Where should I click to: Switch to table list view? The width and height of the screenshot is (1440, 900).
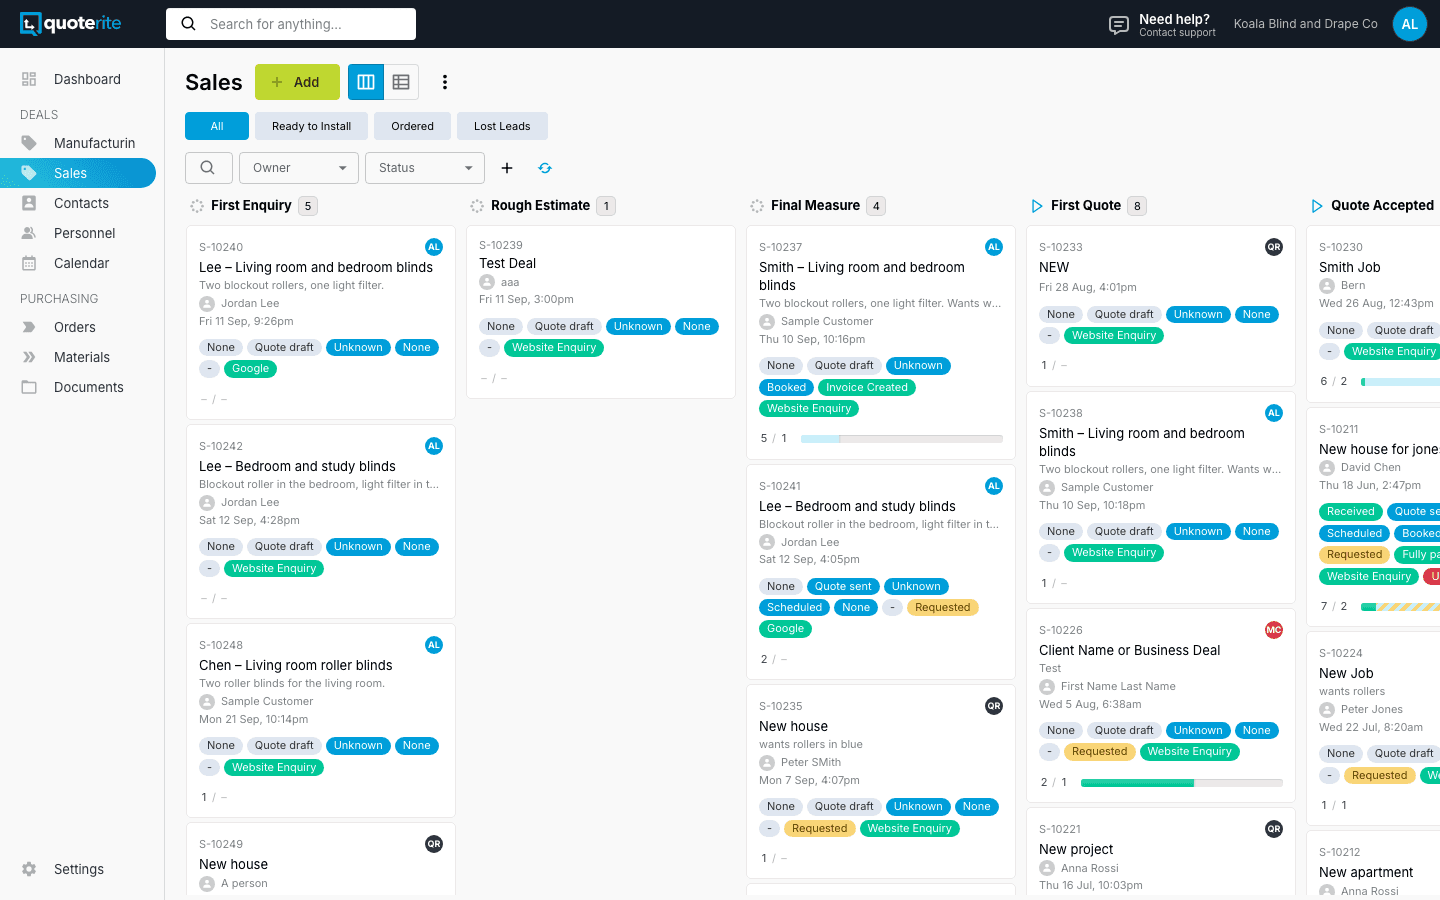(401, 82)
